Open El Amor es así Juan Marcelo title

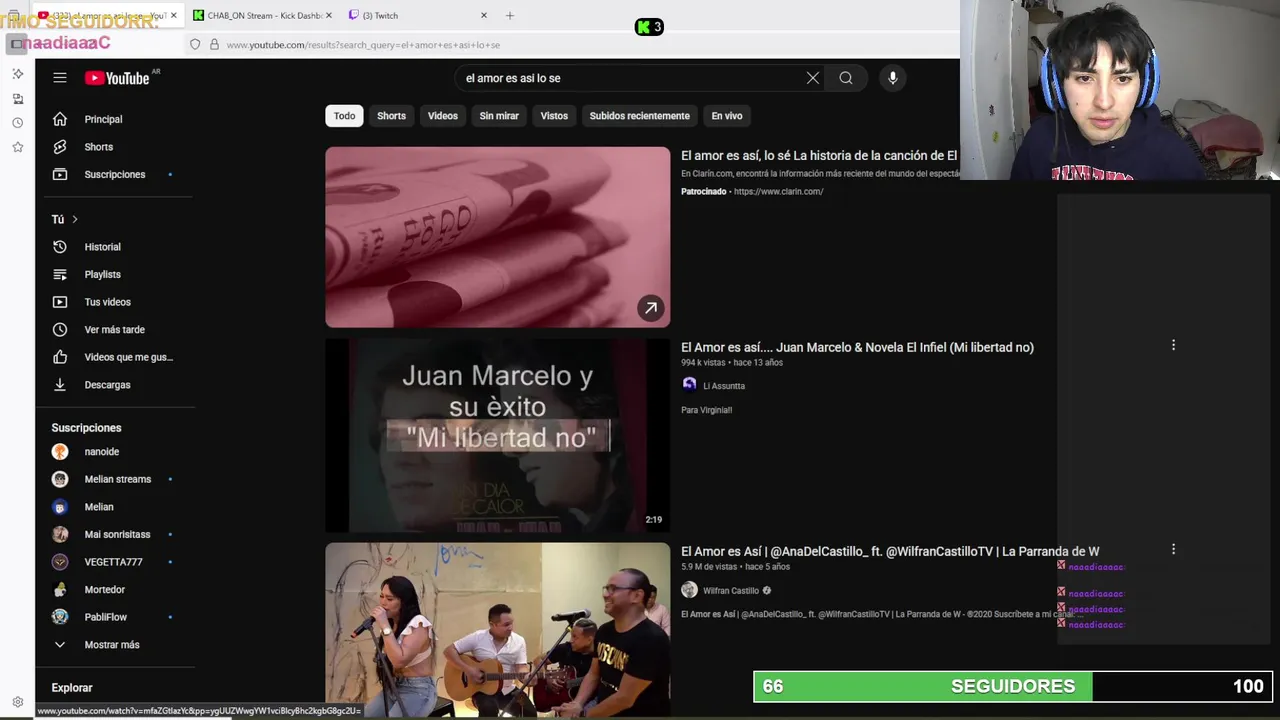pyautogui.click(x=857, y=347)
